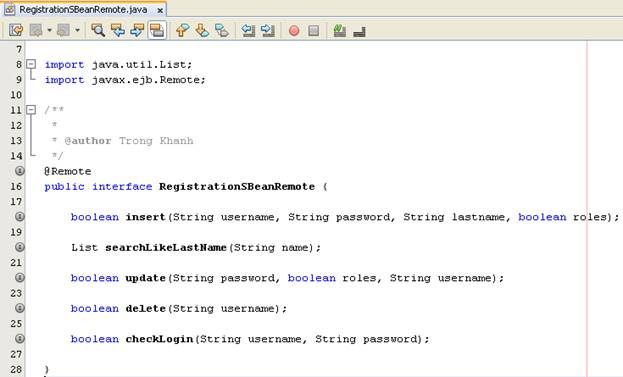Close the RegistrationSBeanRemote.java tab

(160, 10)
